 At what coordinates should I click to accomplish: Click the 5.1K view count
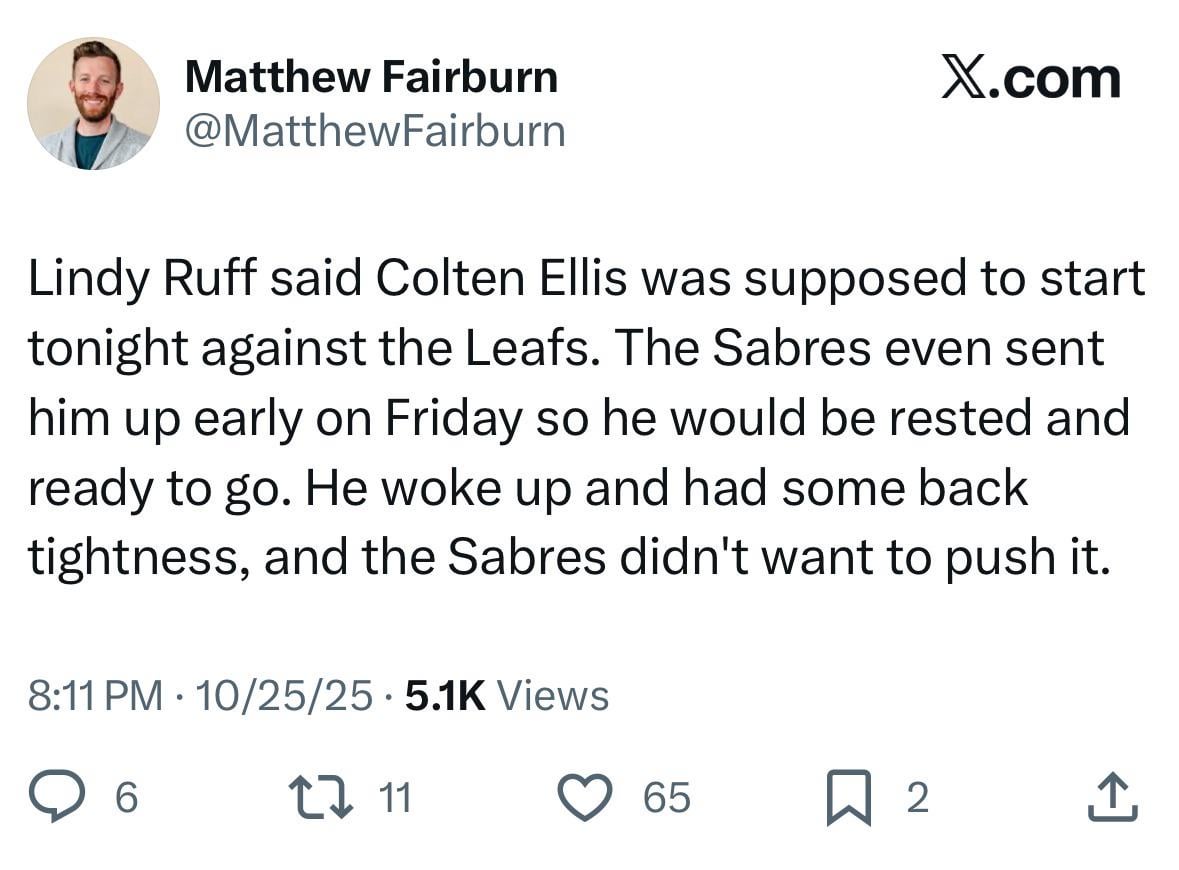445,696
